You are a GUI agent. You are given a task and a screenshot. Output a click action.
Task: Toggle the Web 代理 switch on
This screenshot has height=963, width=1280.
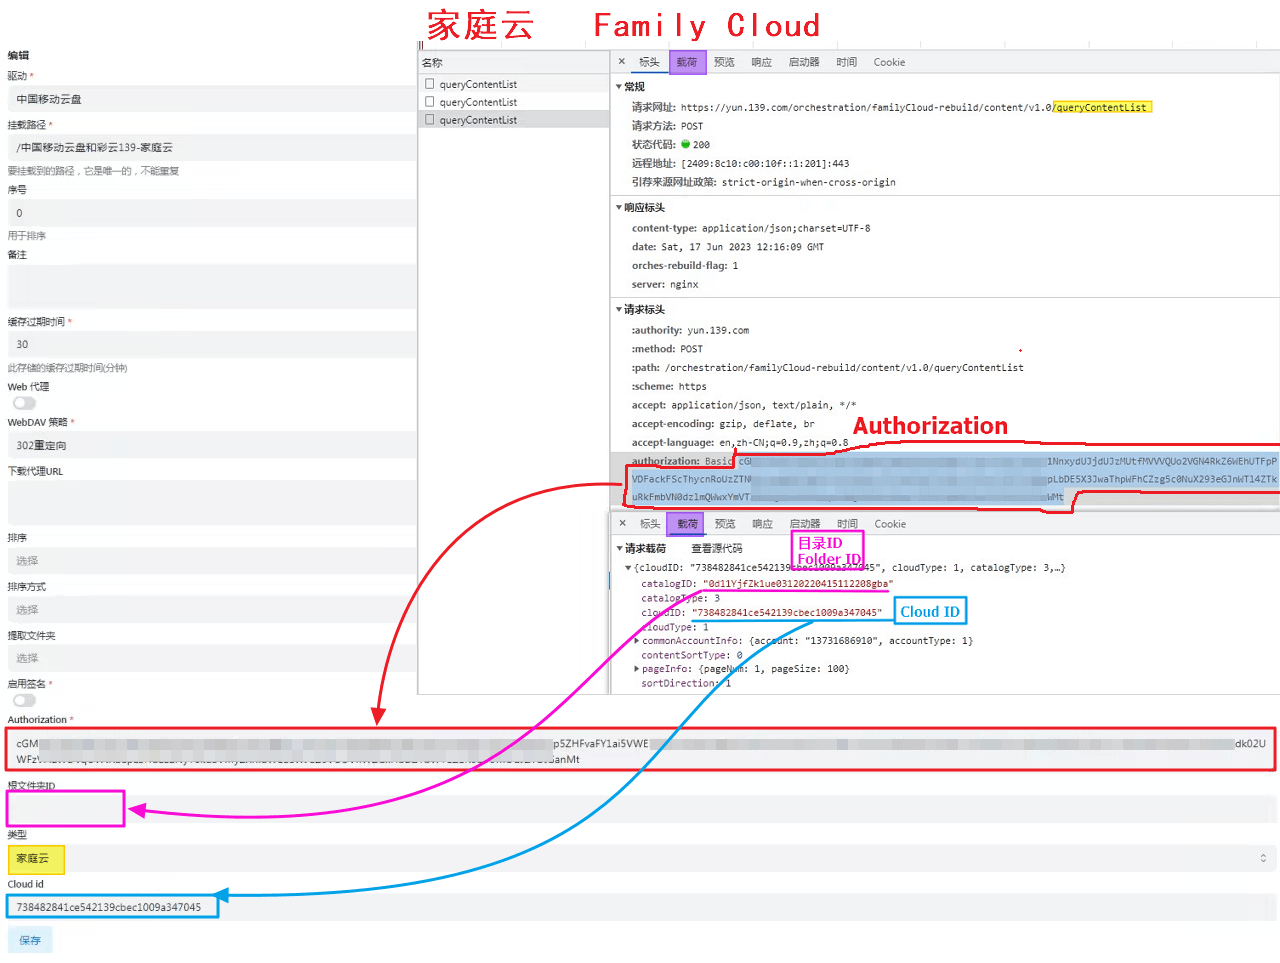[x=22, y=402]
